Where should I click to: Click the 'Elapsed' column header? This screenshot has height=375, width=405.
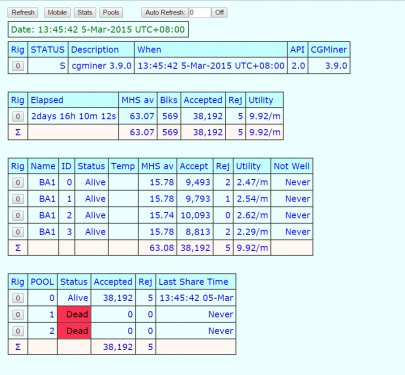coord(73,100)
